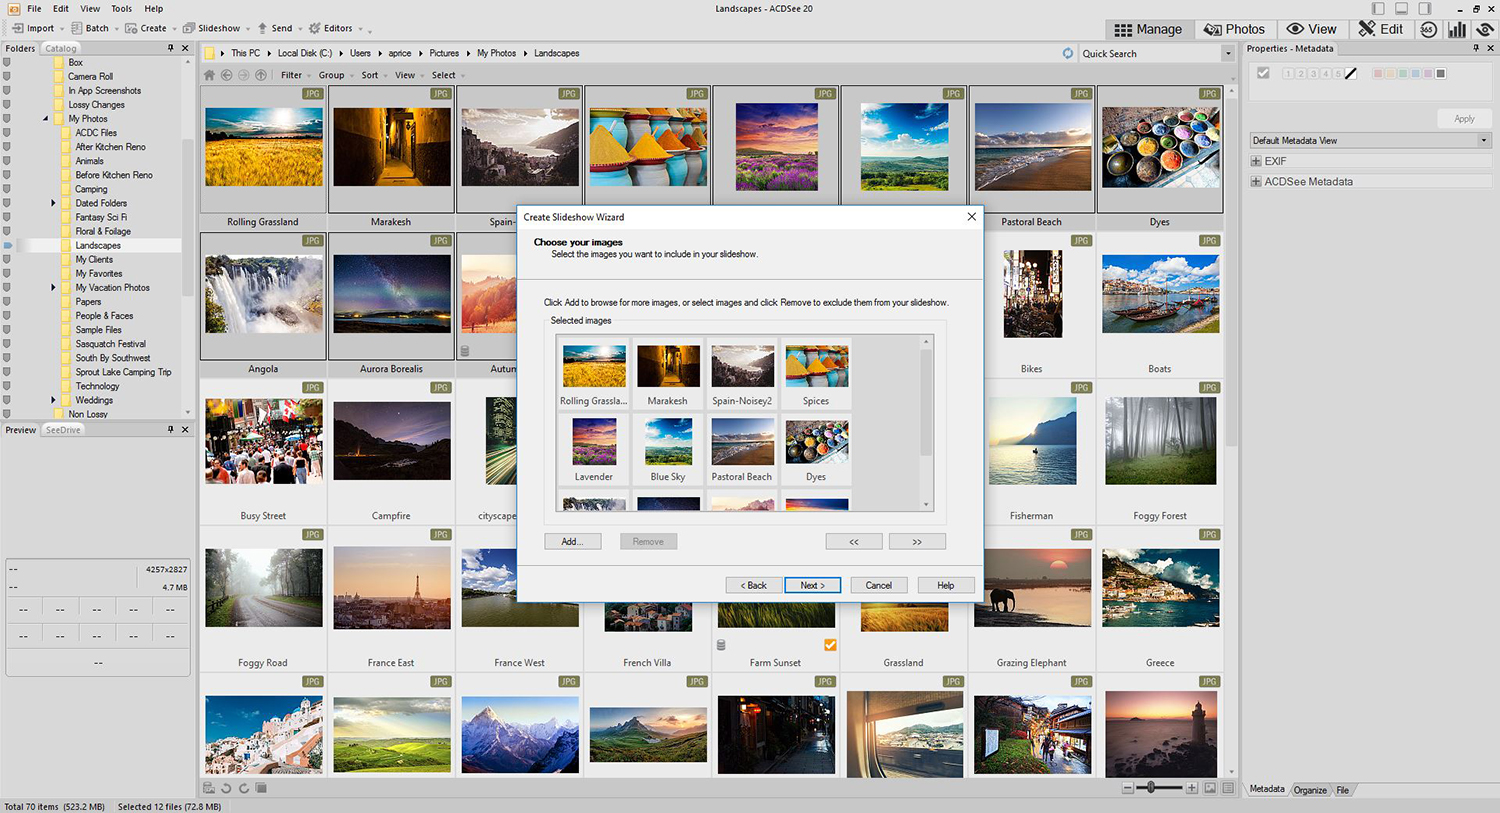This screenshot has height=813, width=1500.
Task: Open the SeeDrive eye icon at top right
Action: [1485, 29]
